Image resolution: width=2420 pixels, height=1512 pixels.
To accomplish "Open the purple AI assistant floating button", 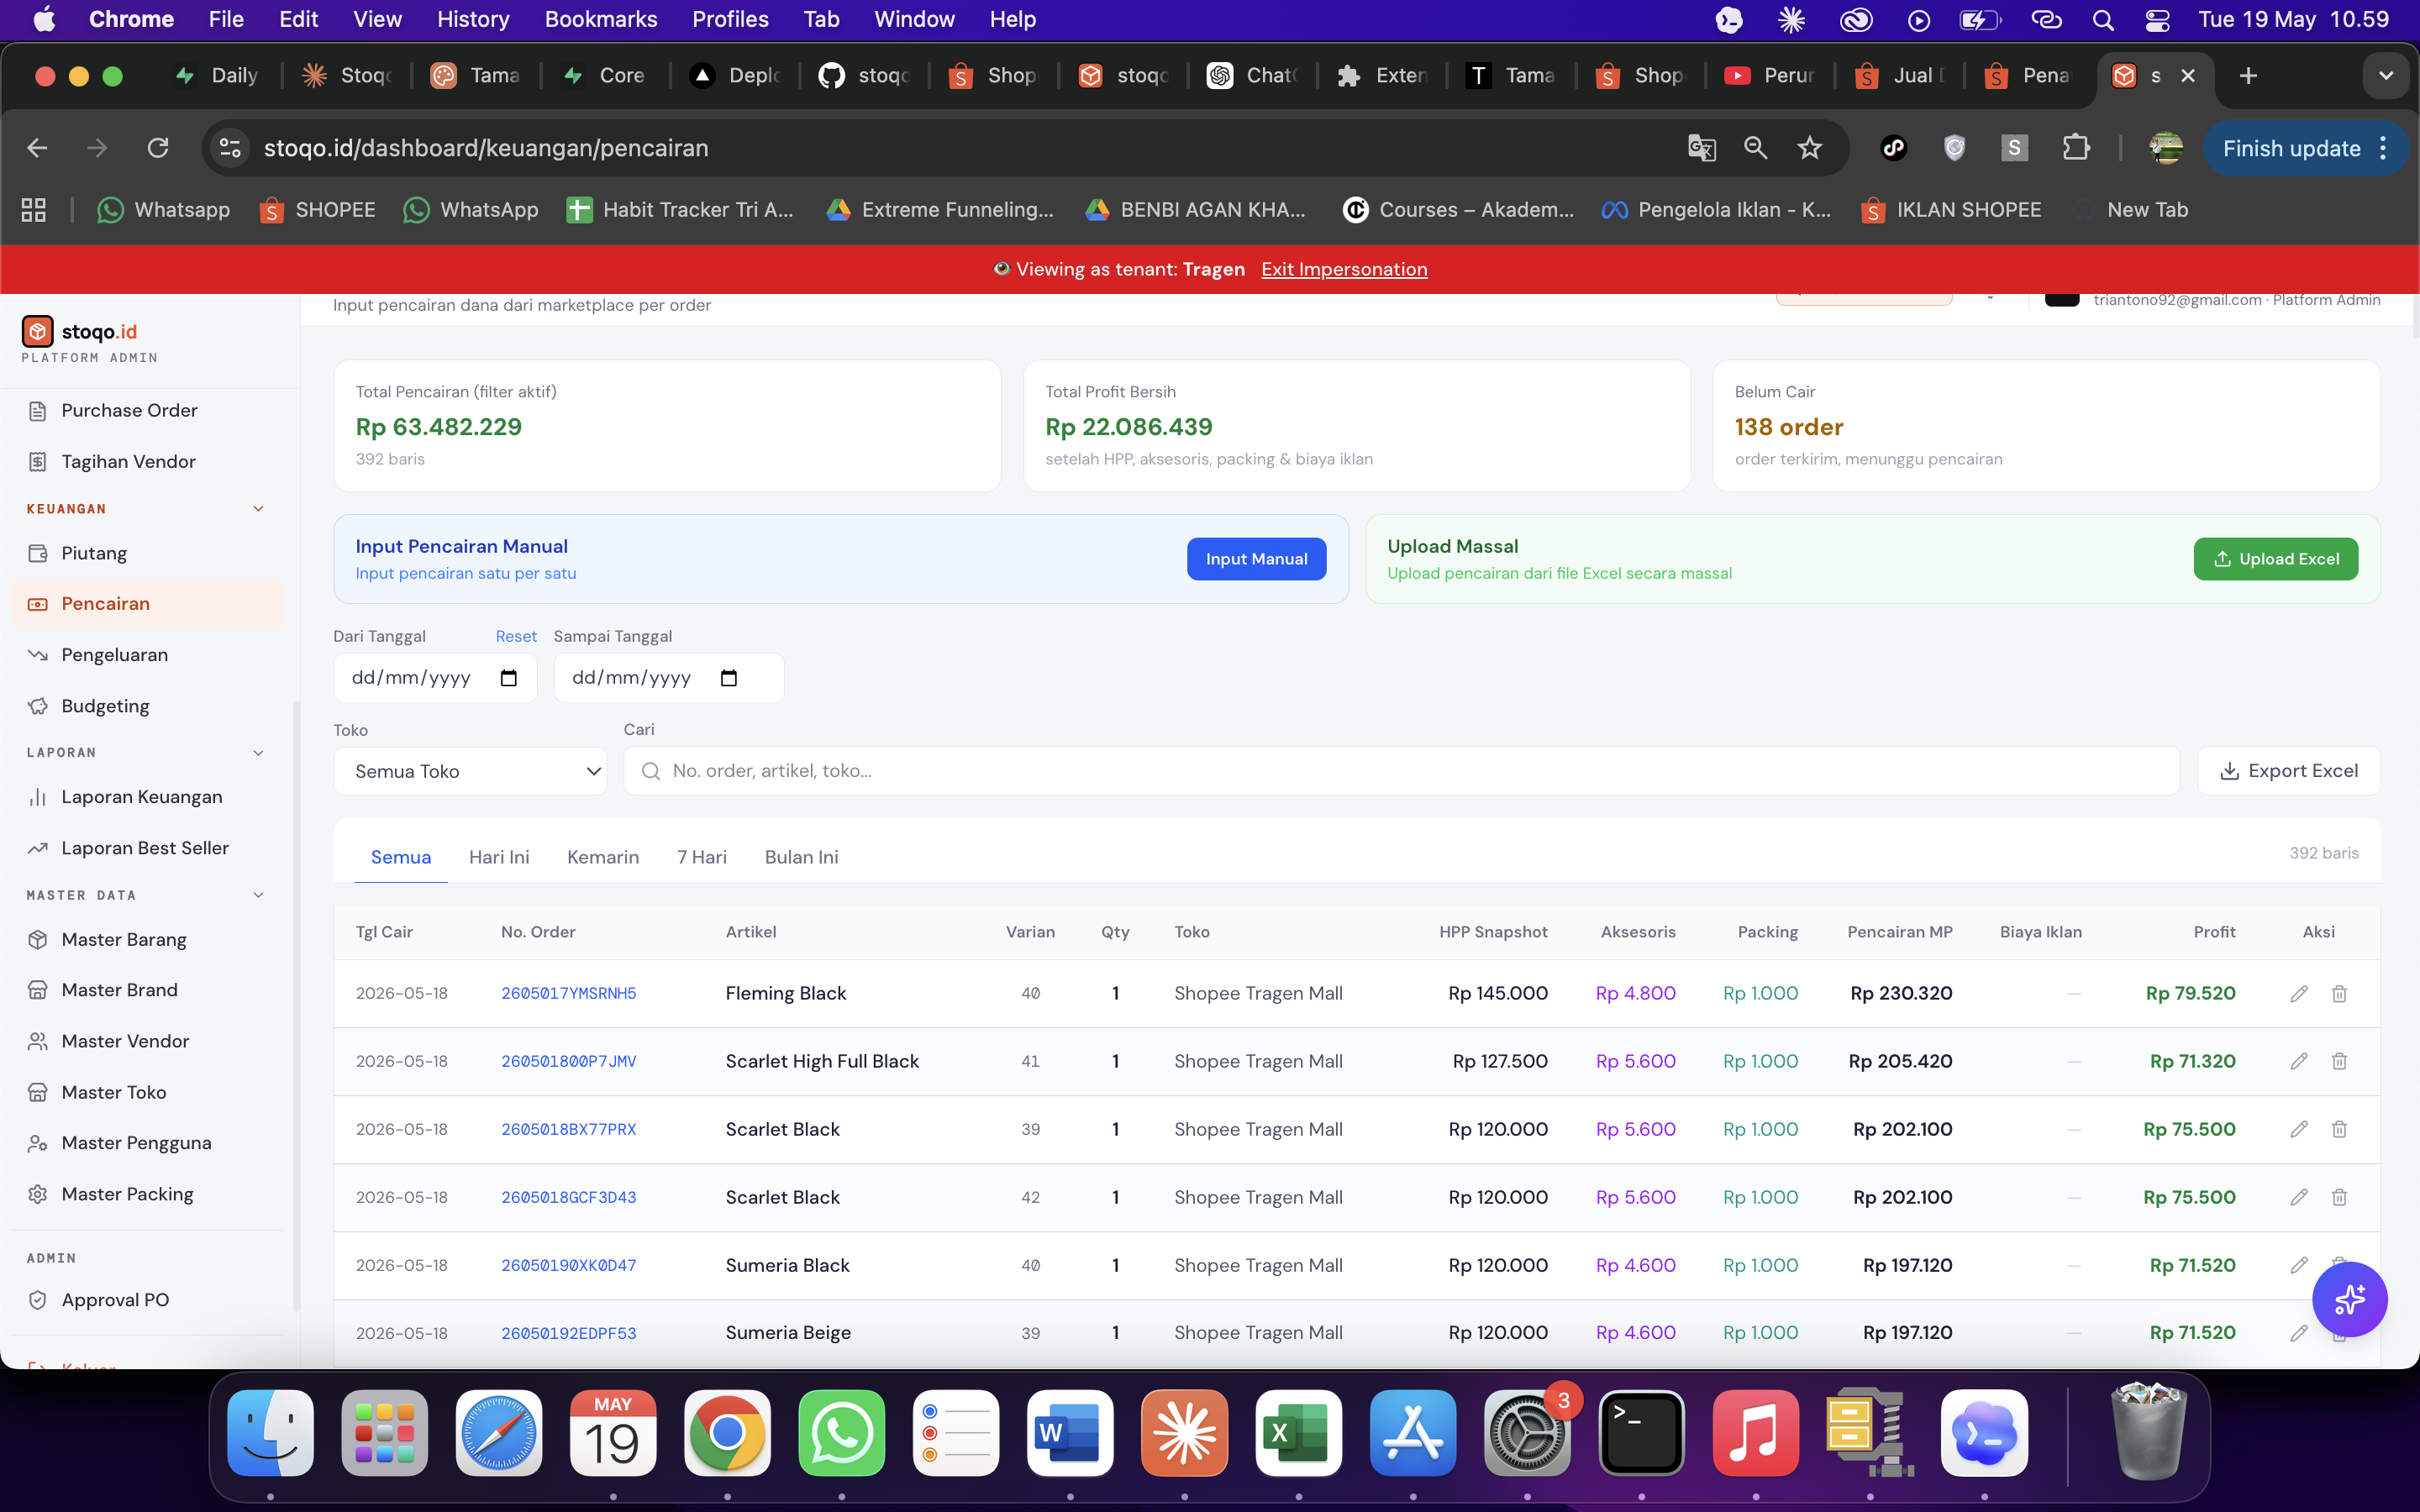I will pos(2349,1299).
